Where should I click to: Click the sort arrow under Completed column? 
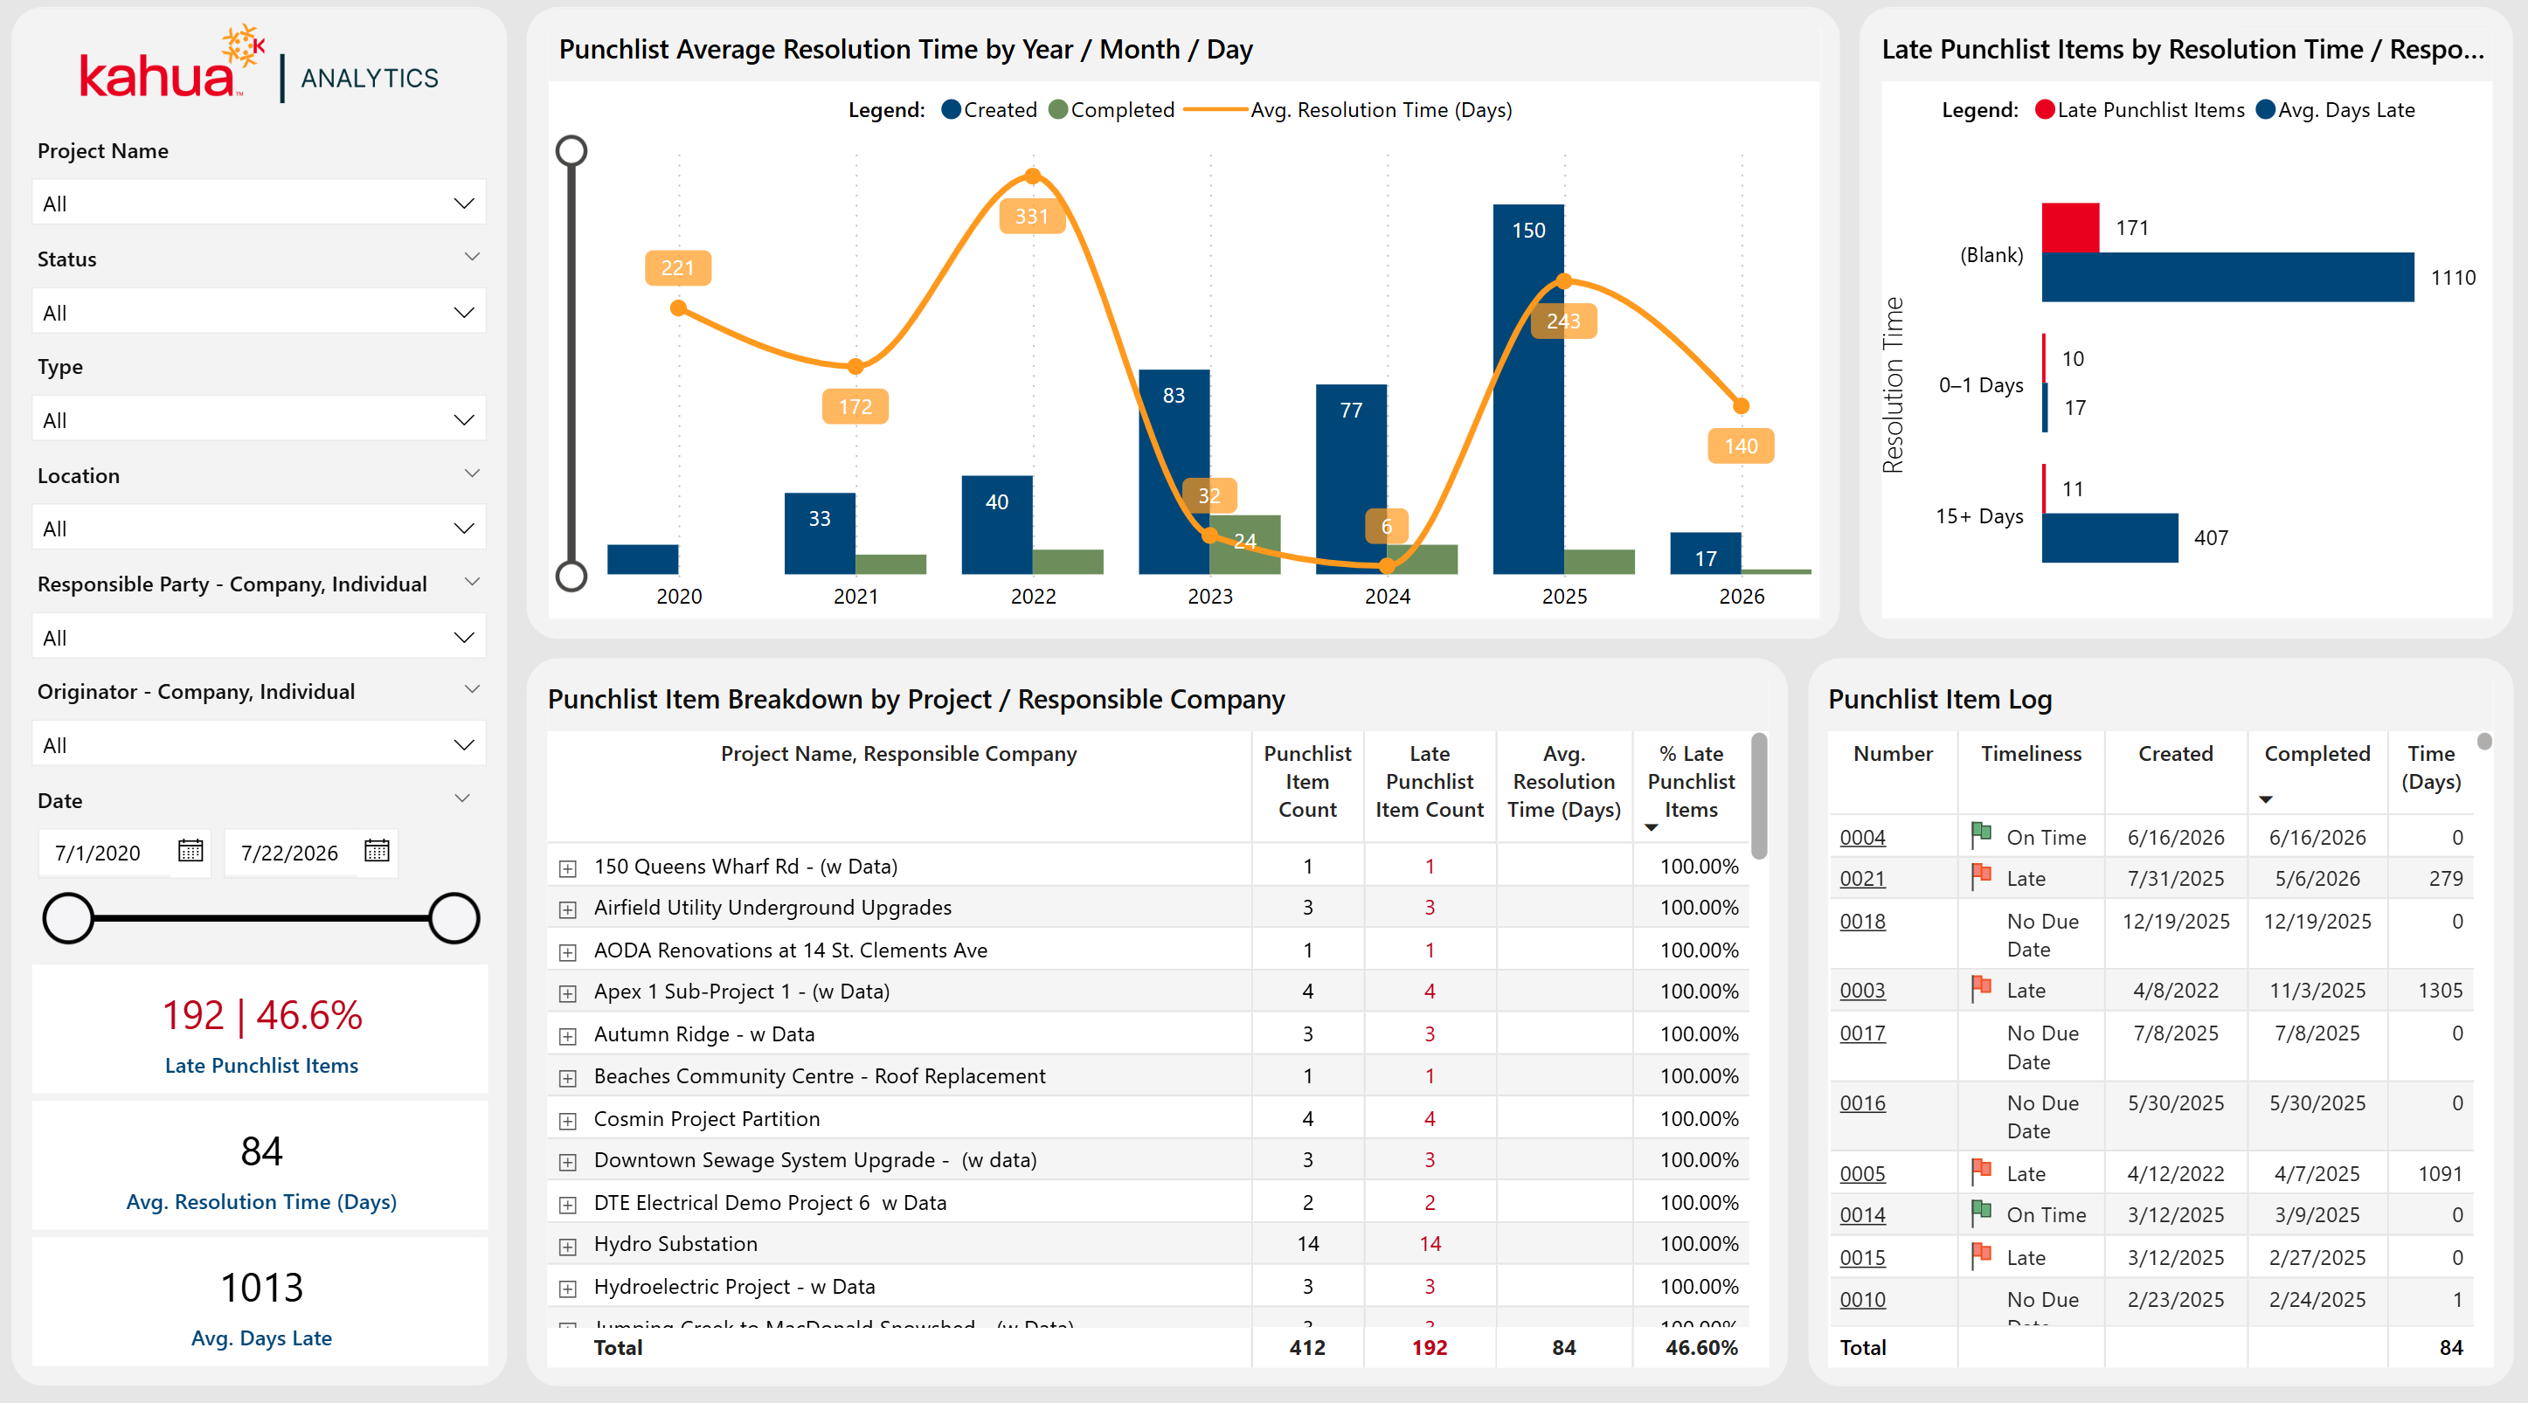[2266, 800]
